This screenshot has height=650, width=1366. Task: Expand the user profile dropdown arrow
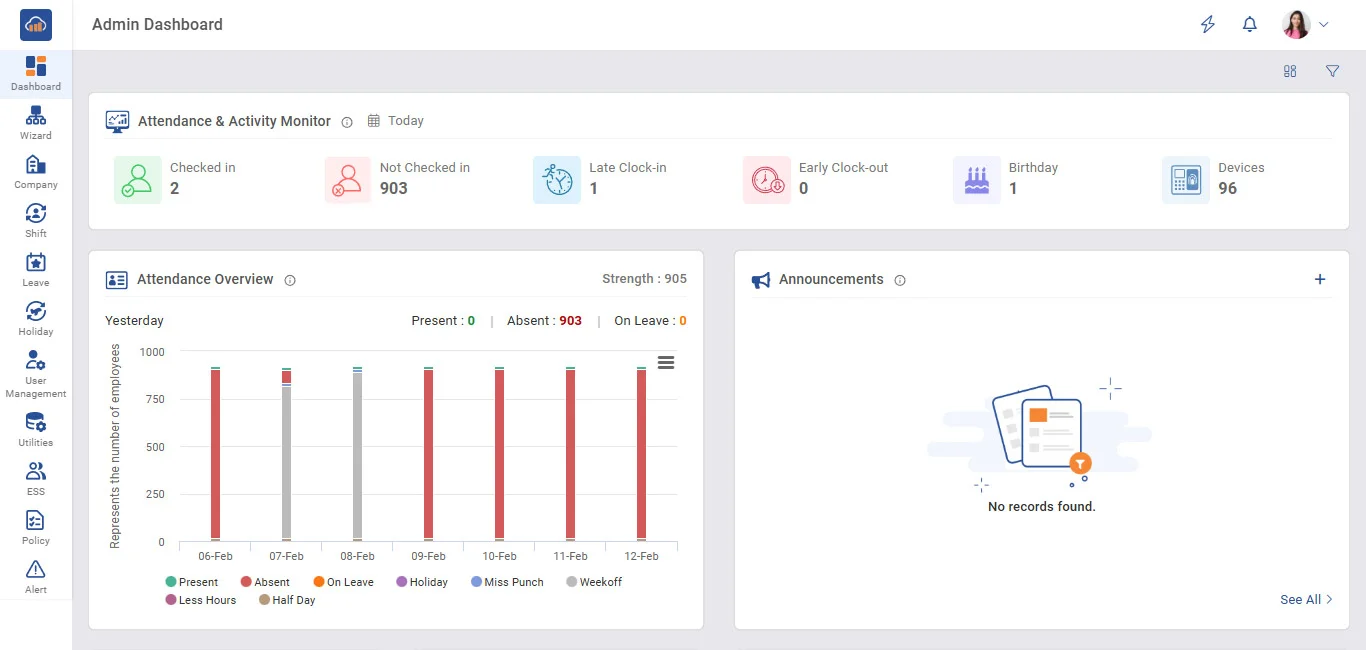point(1324,25)
